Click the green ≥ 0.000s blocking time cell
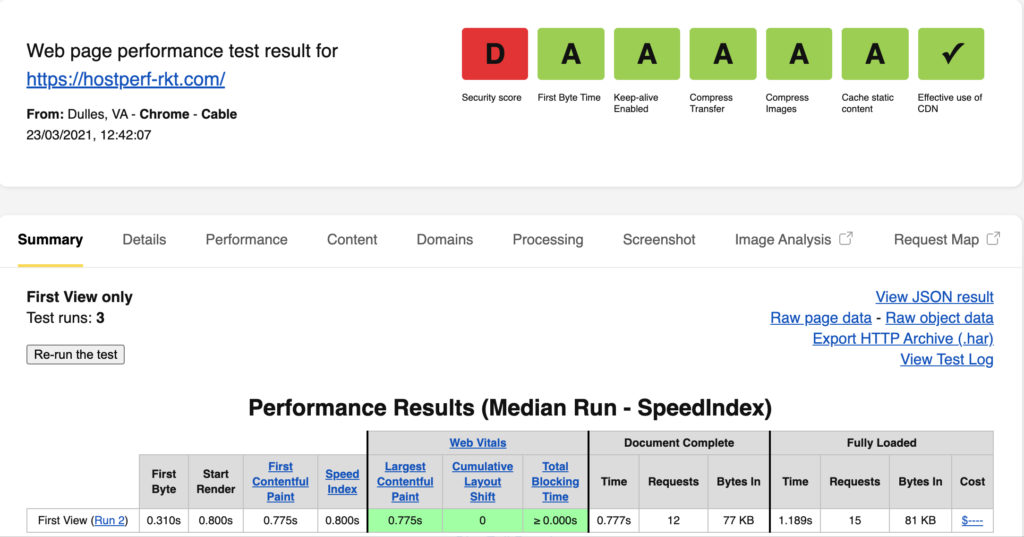The image size is (1024, 537). 555,520
